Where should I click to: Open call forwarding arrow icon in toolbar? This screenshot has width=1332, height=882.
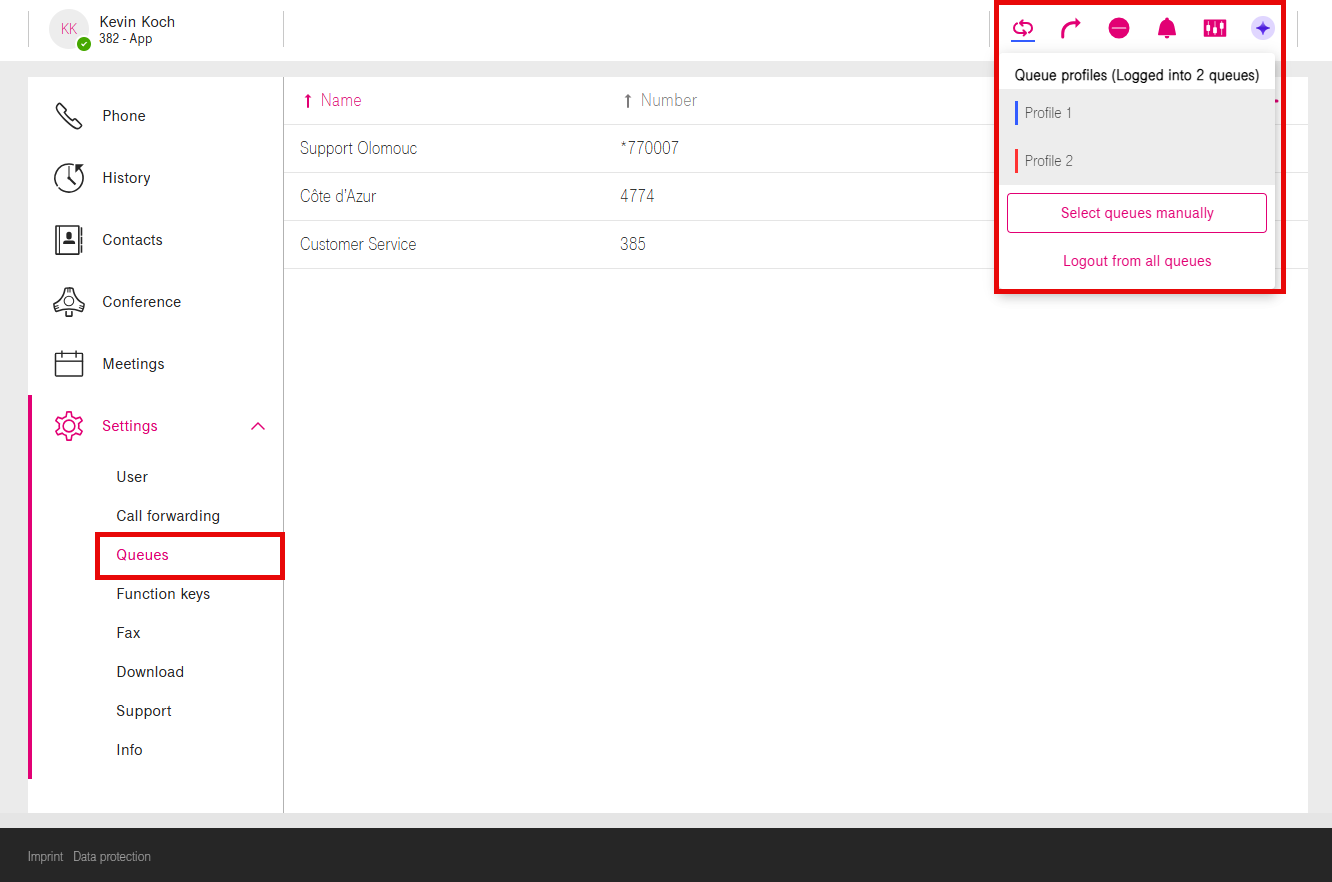click(1070, 28)
